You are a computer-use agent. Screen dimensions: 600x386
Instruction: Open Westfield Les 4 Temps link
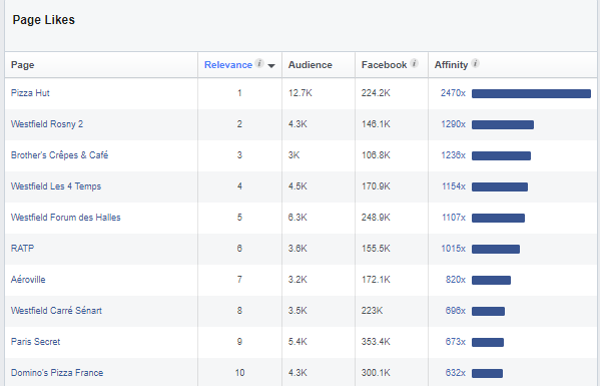pos(56,186)
